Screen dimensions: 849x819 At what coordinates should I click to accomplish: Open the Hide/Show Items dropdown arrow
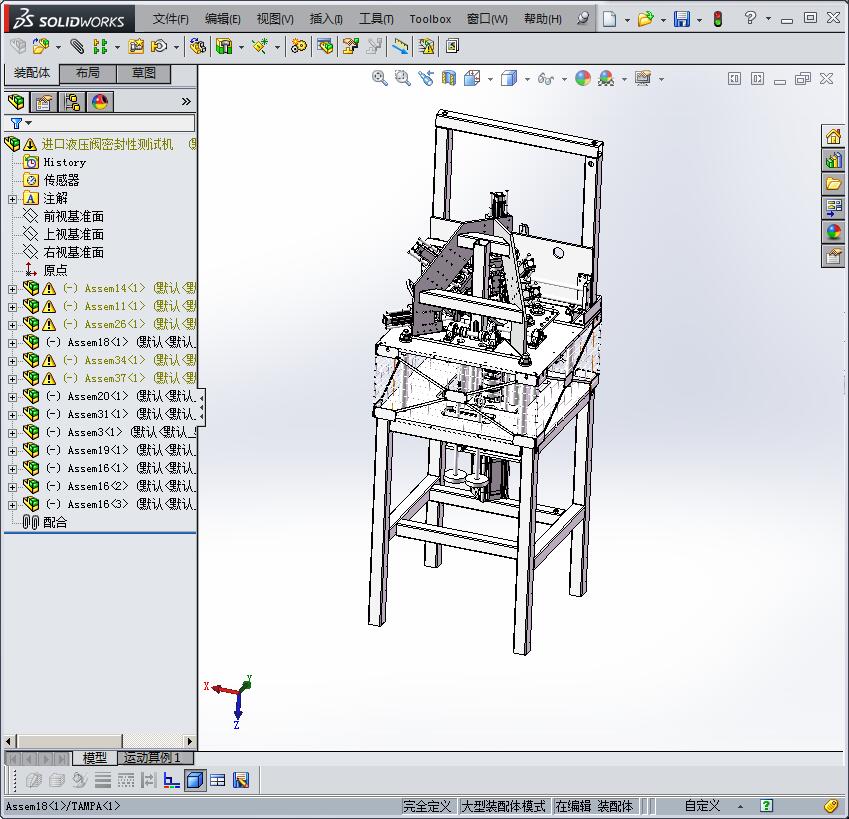pyautogui.click(x=564, y=80)
